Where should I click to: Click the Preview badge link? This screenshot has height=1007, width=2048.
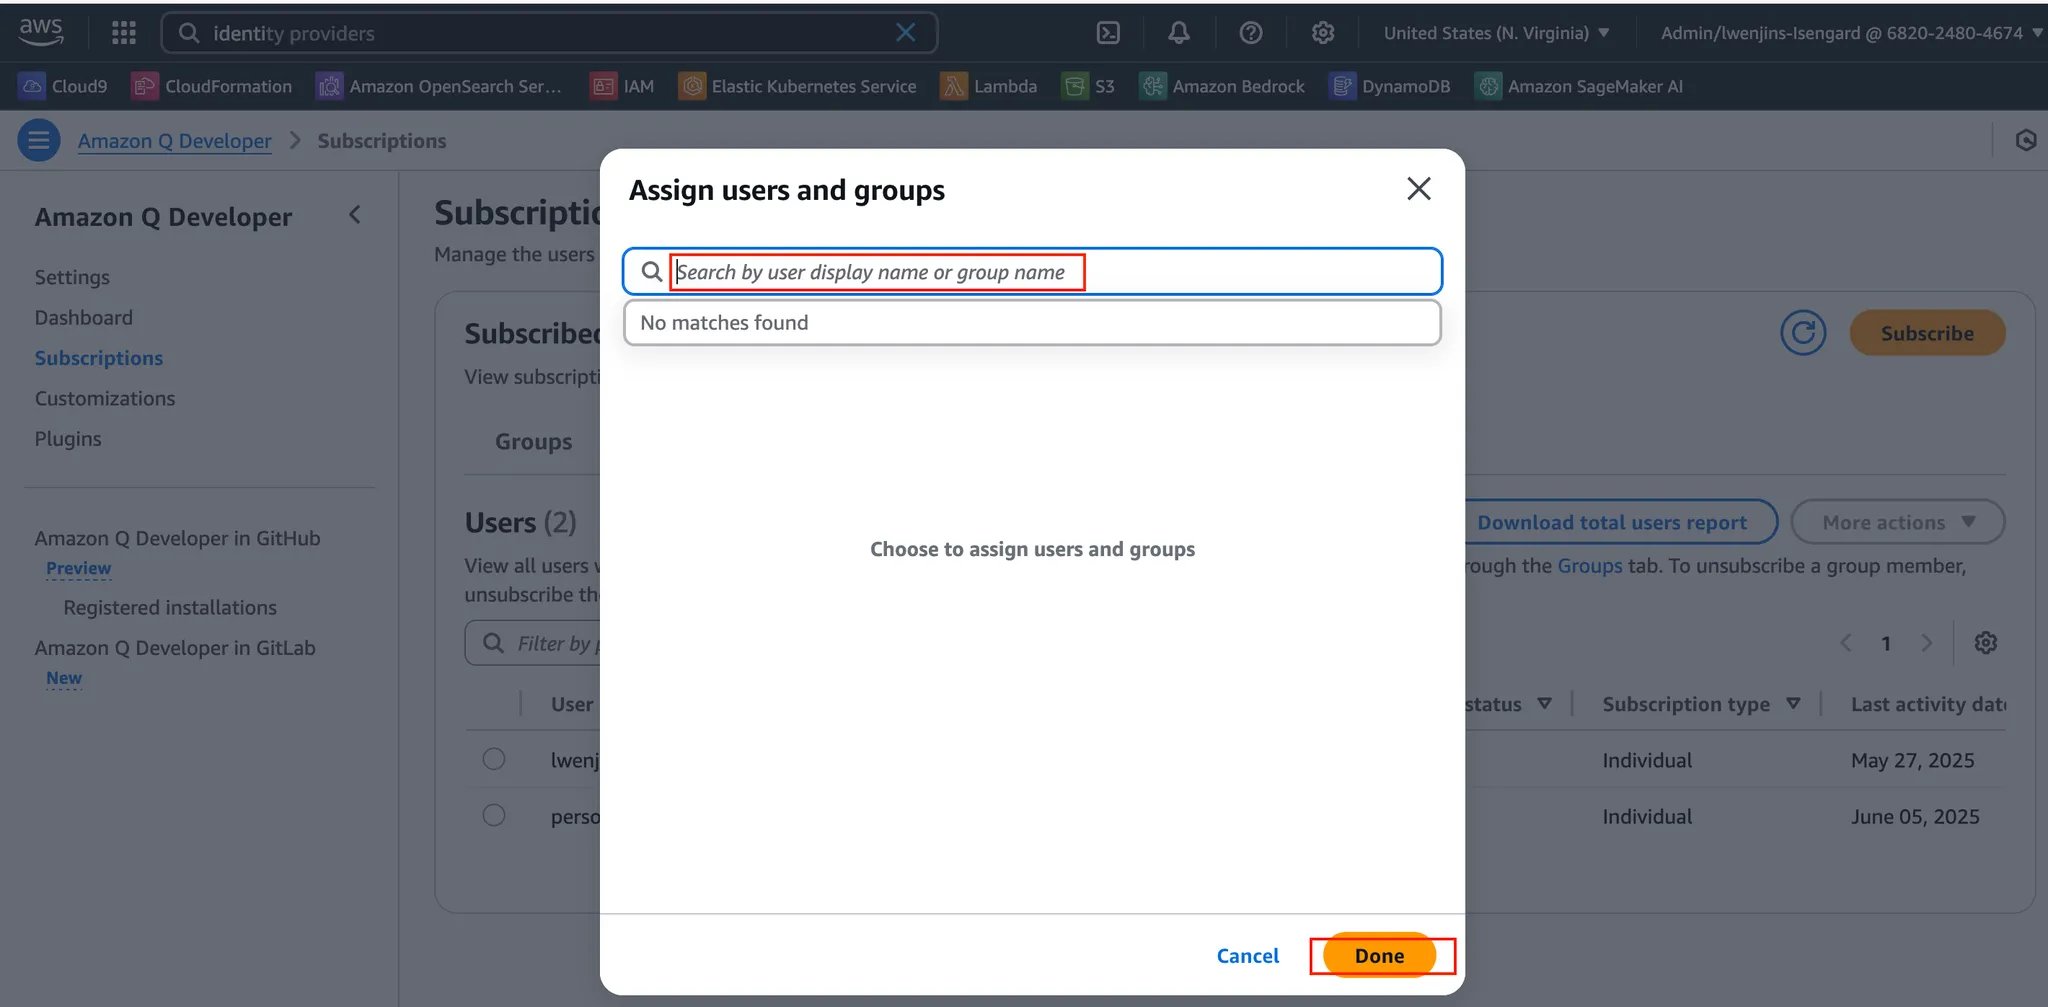coord(79,568)
